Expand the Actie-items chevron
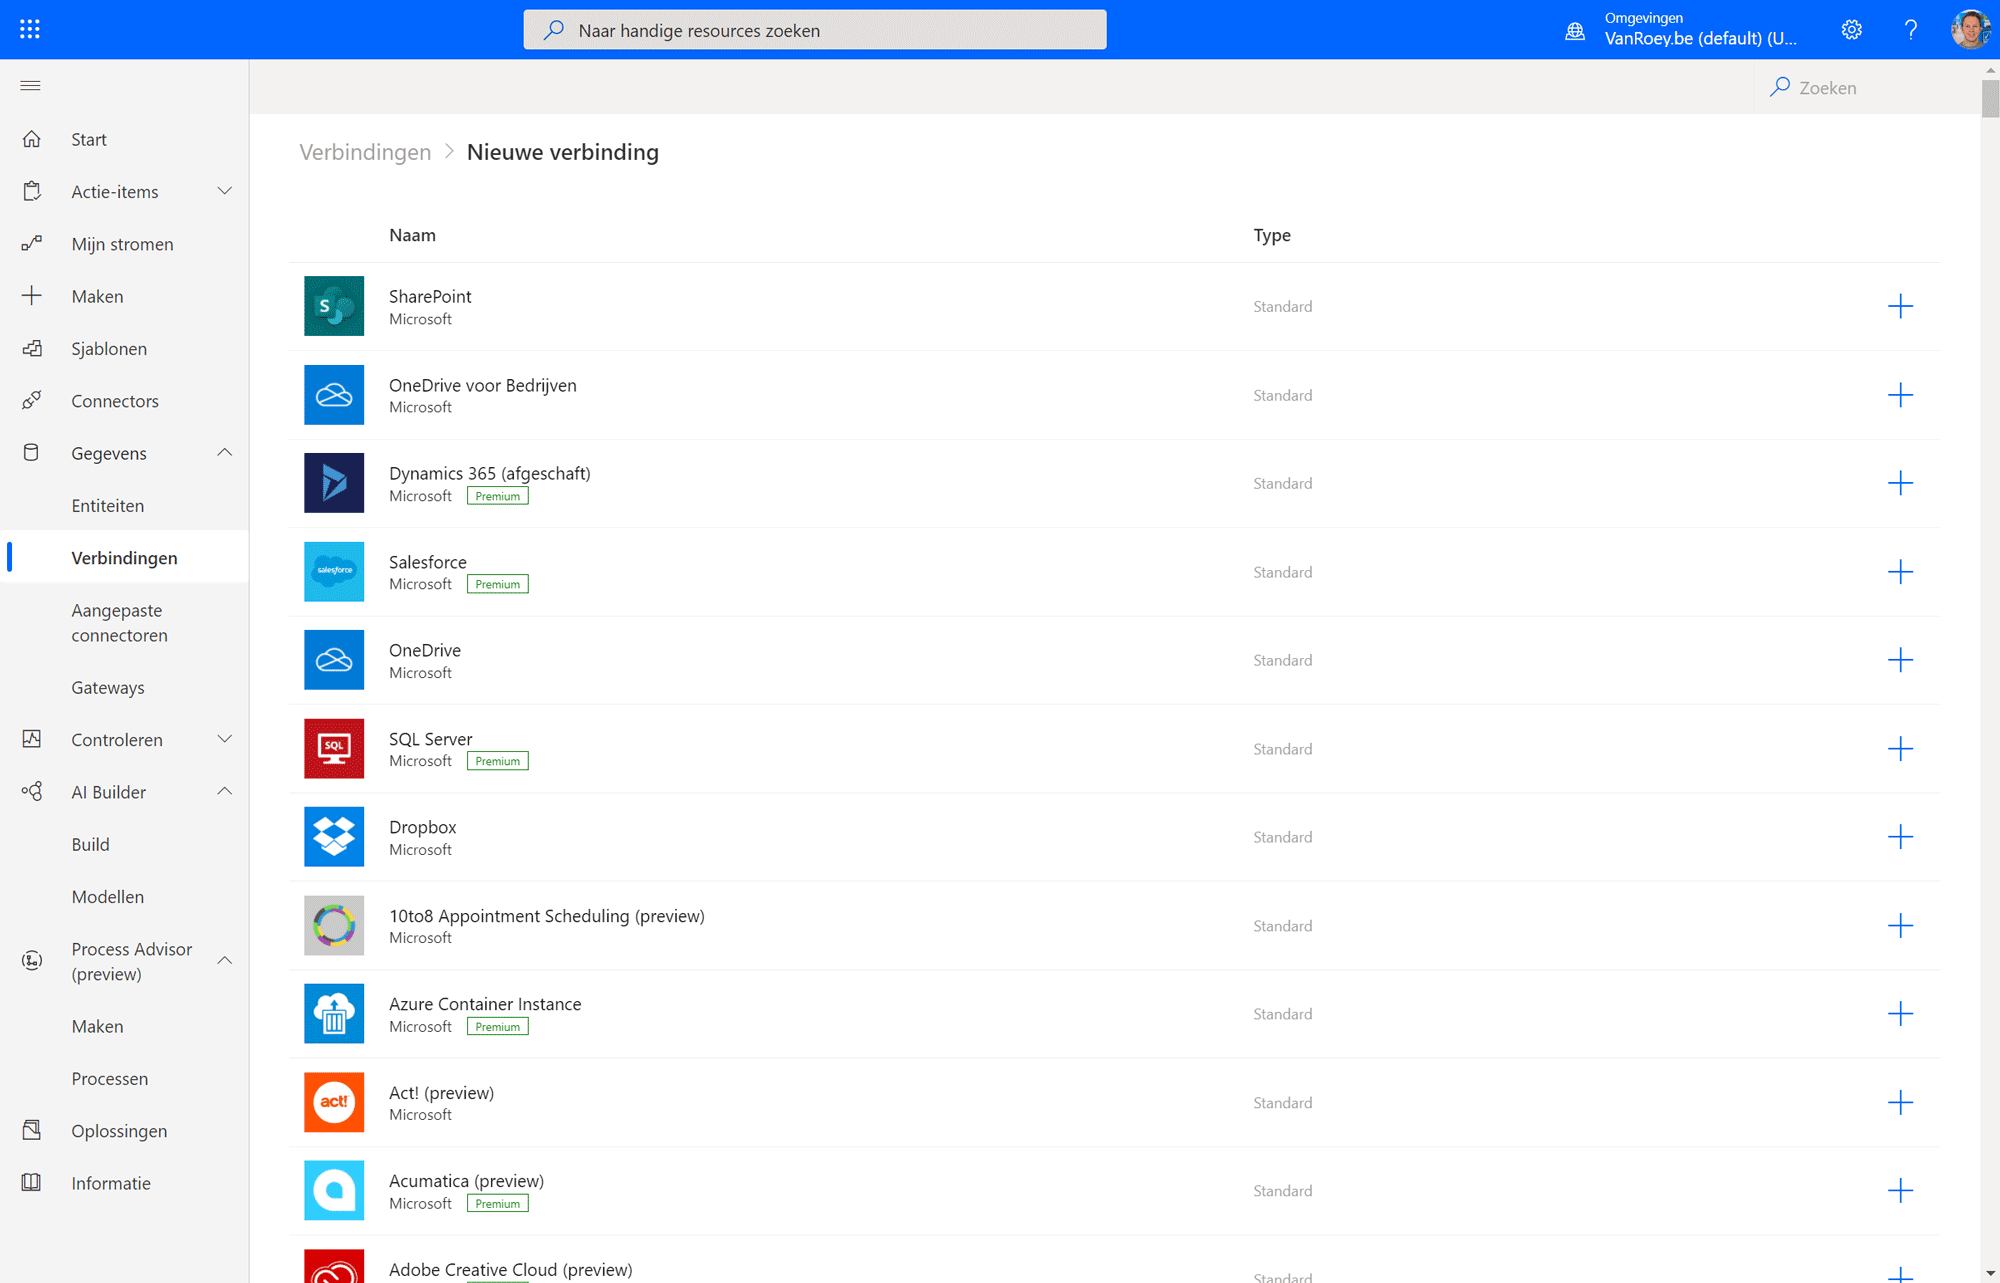Screen dimensions: 2000x1283 click(225, 191)
